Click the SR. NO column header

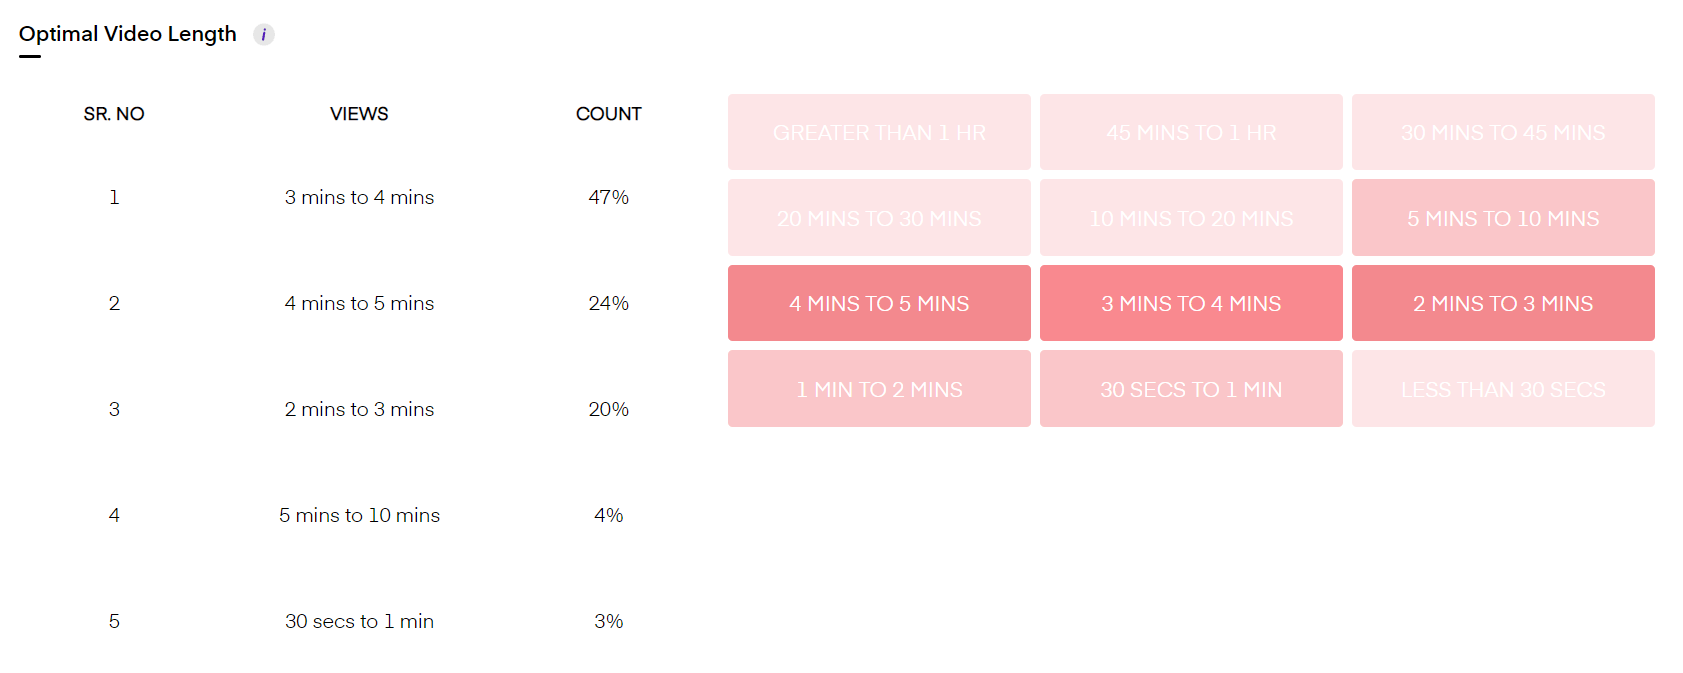114,113
